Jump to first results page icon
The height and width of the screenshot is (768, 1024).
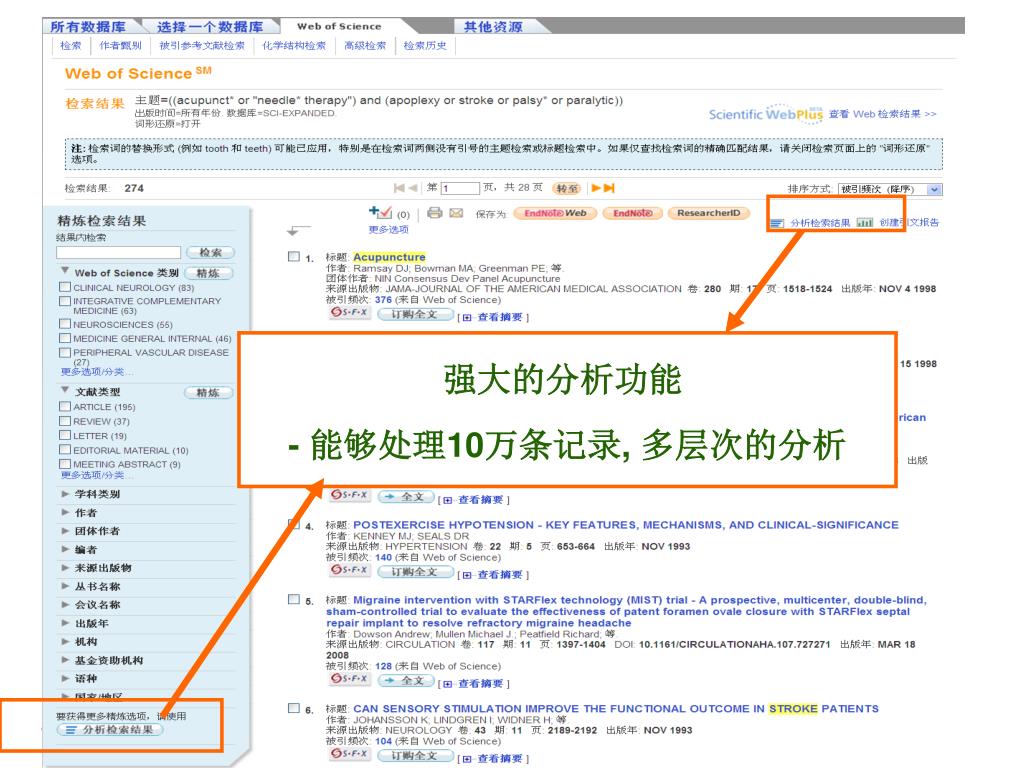398,188
